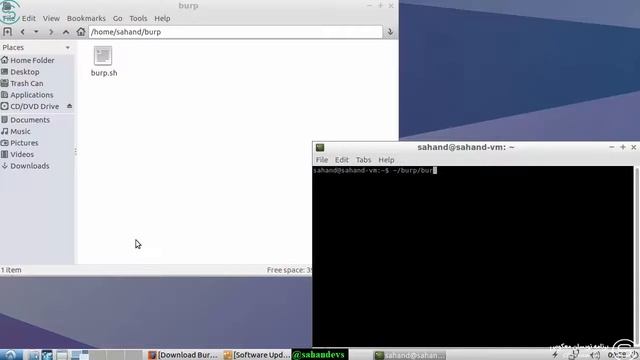Click the terminal vertical scrollbar
This screenshot has width=640, height=360.
(x=636, y=256)
